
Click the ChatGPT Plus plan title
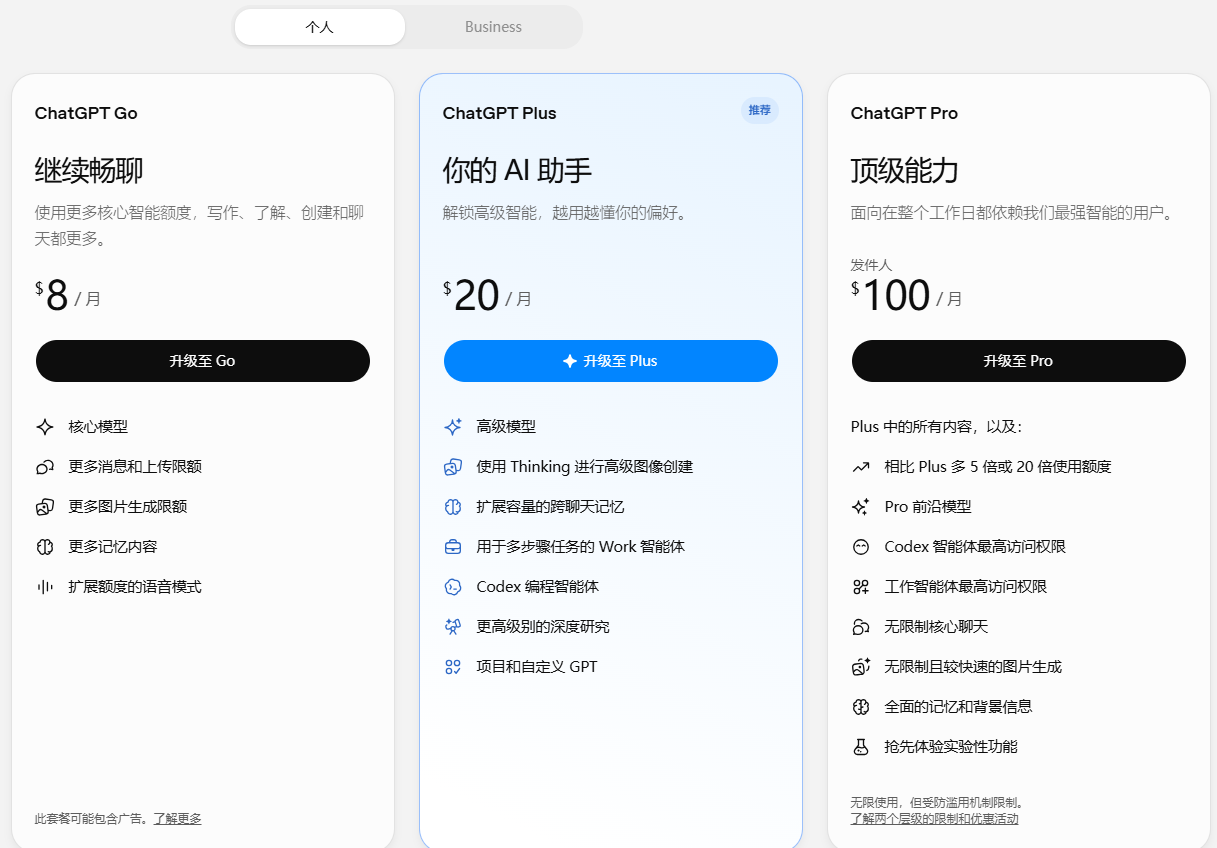pos(499,113)
